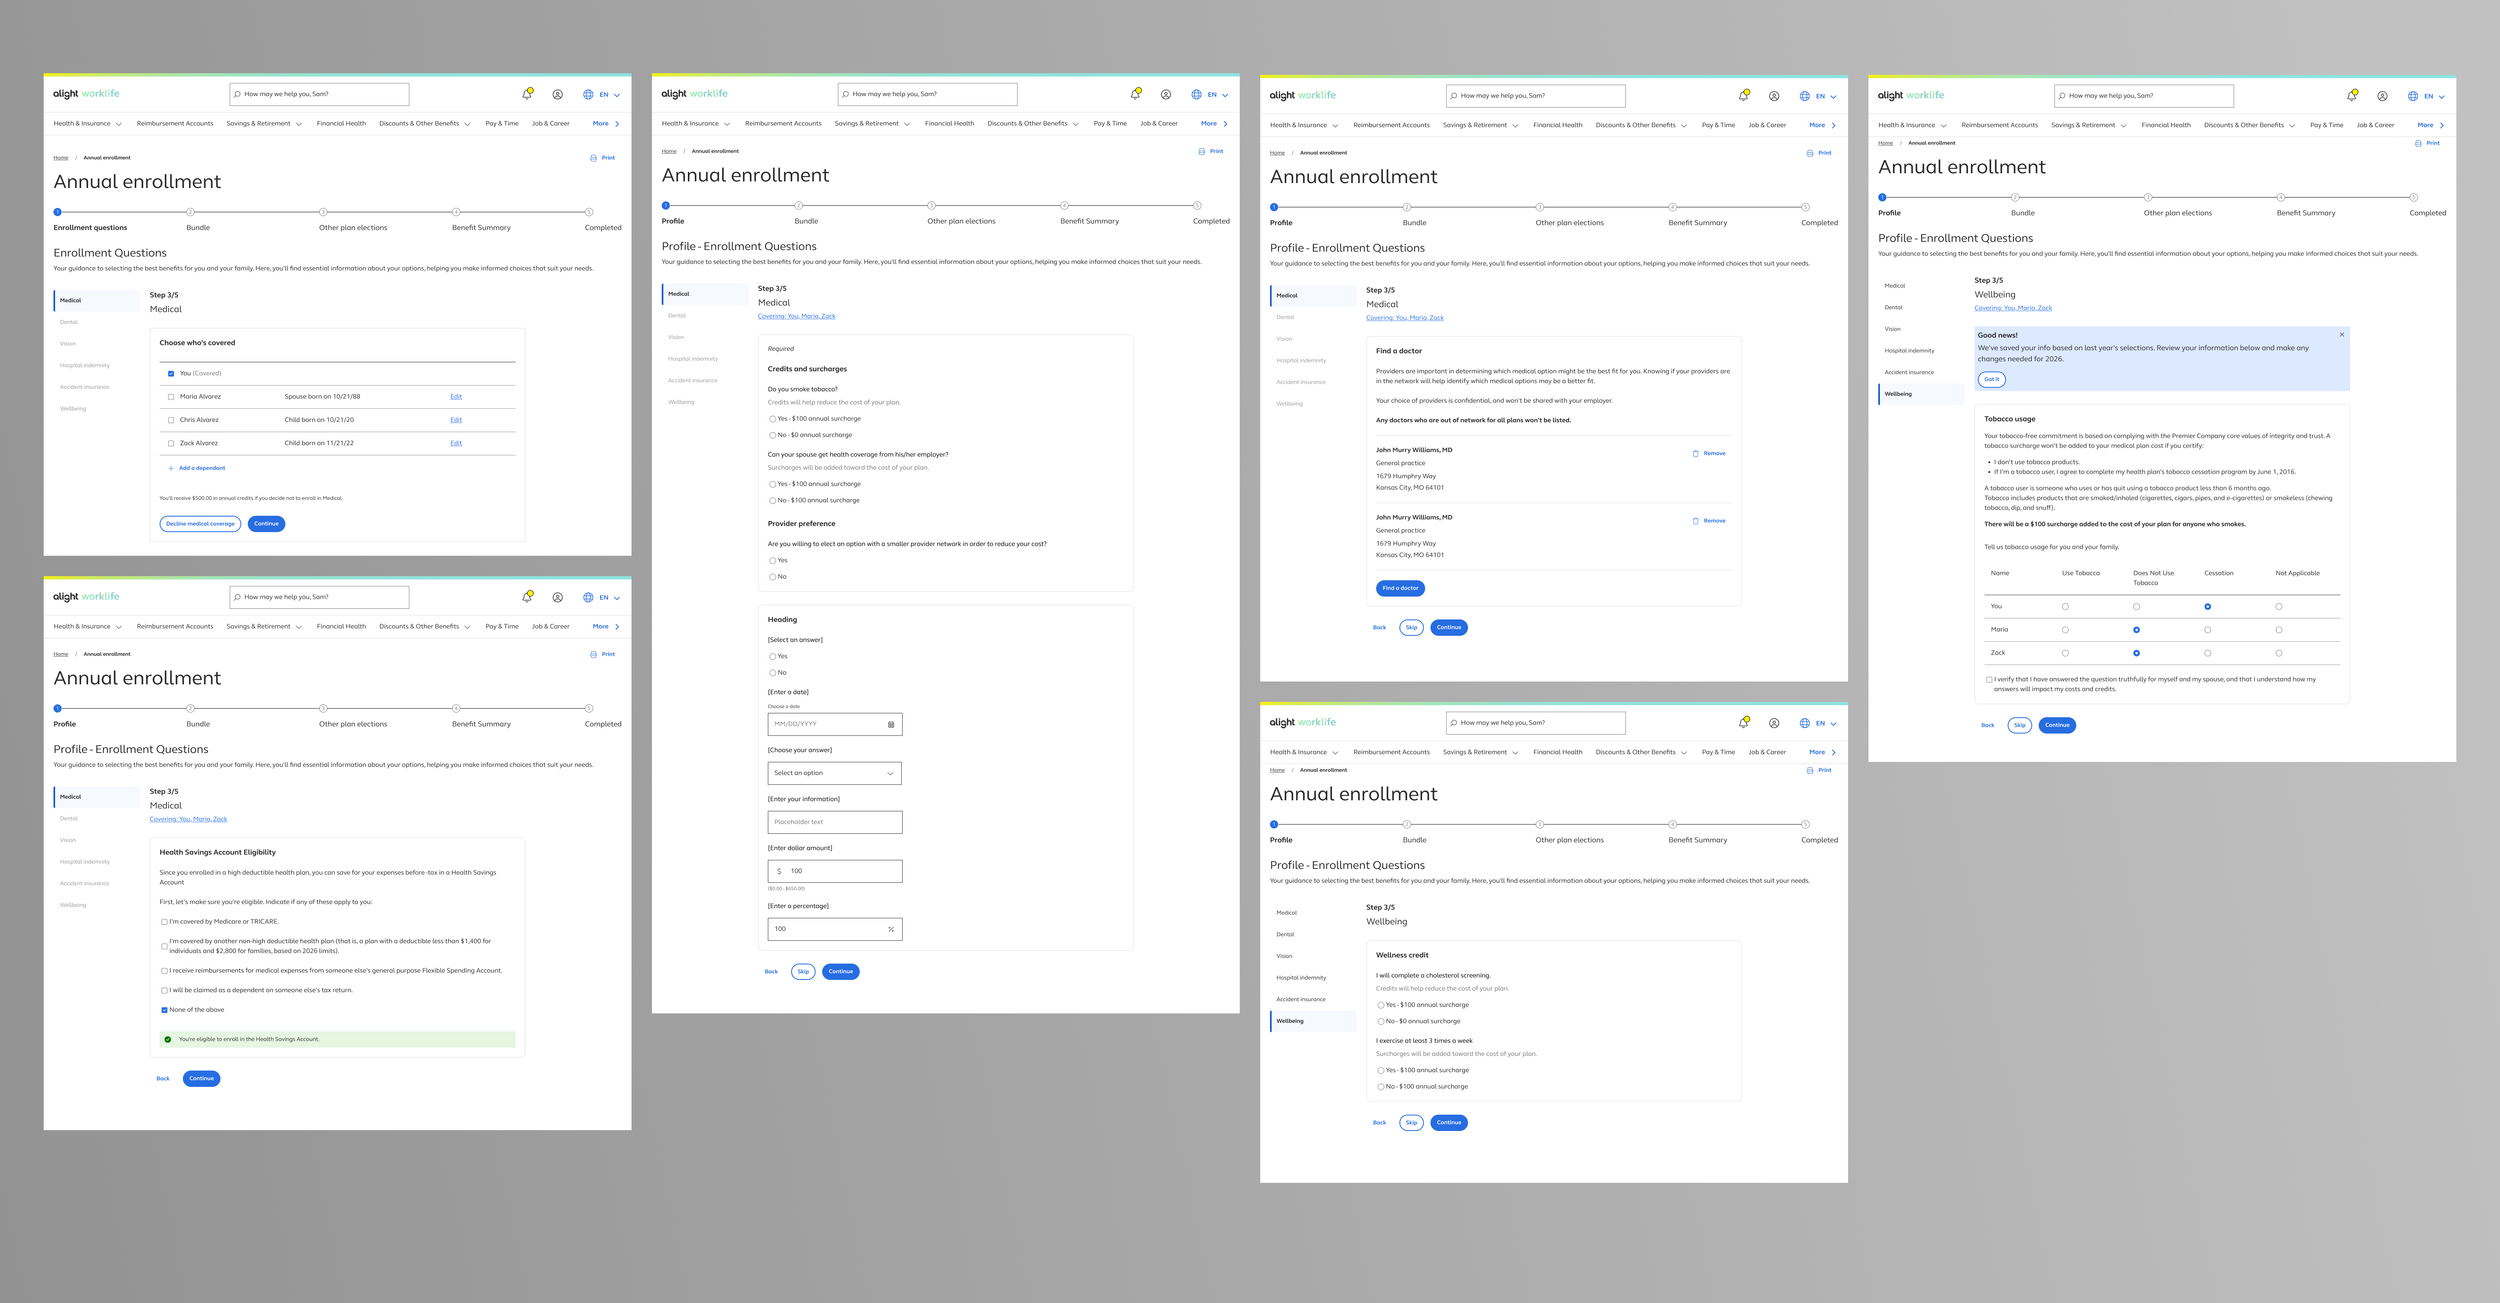Image resolution: width=2500 pixels, height=1303 pixels.
Task: Click the Placeholder text input field
Action: pyautogui.click(x=834, y=822)
